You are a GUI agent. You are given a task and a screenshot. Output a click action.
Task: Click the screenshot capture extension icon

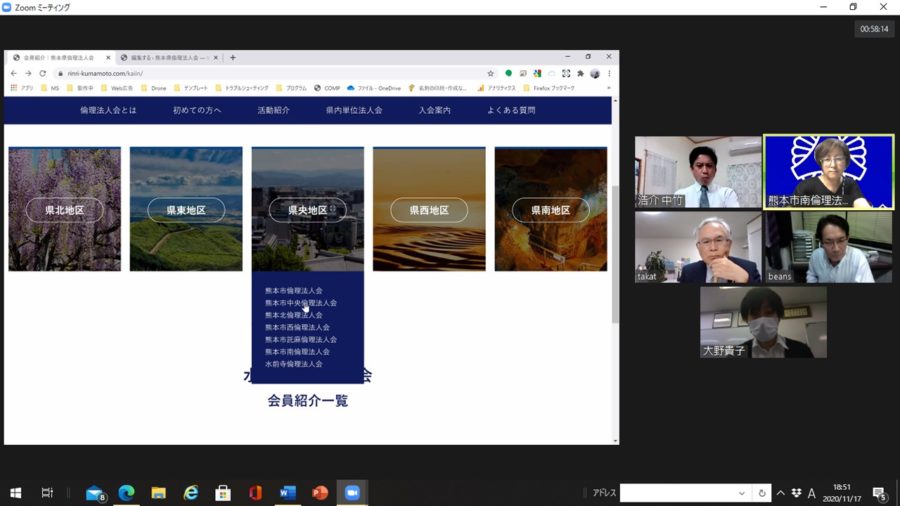coord(566,73)
